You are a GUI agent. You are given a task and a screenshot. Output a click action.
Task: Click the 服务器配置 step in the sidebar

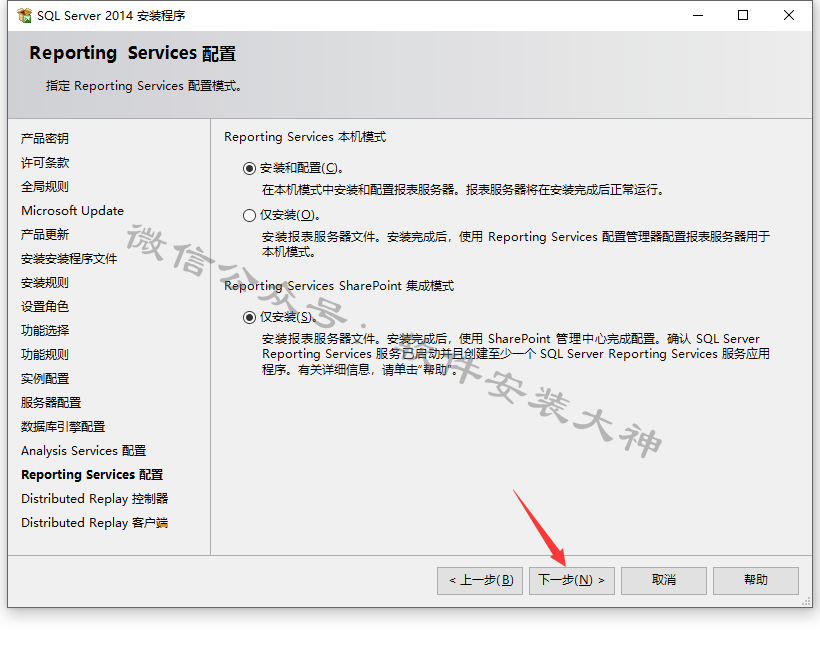(x=51, y=403)
